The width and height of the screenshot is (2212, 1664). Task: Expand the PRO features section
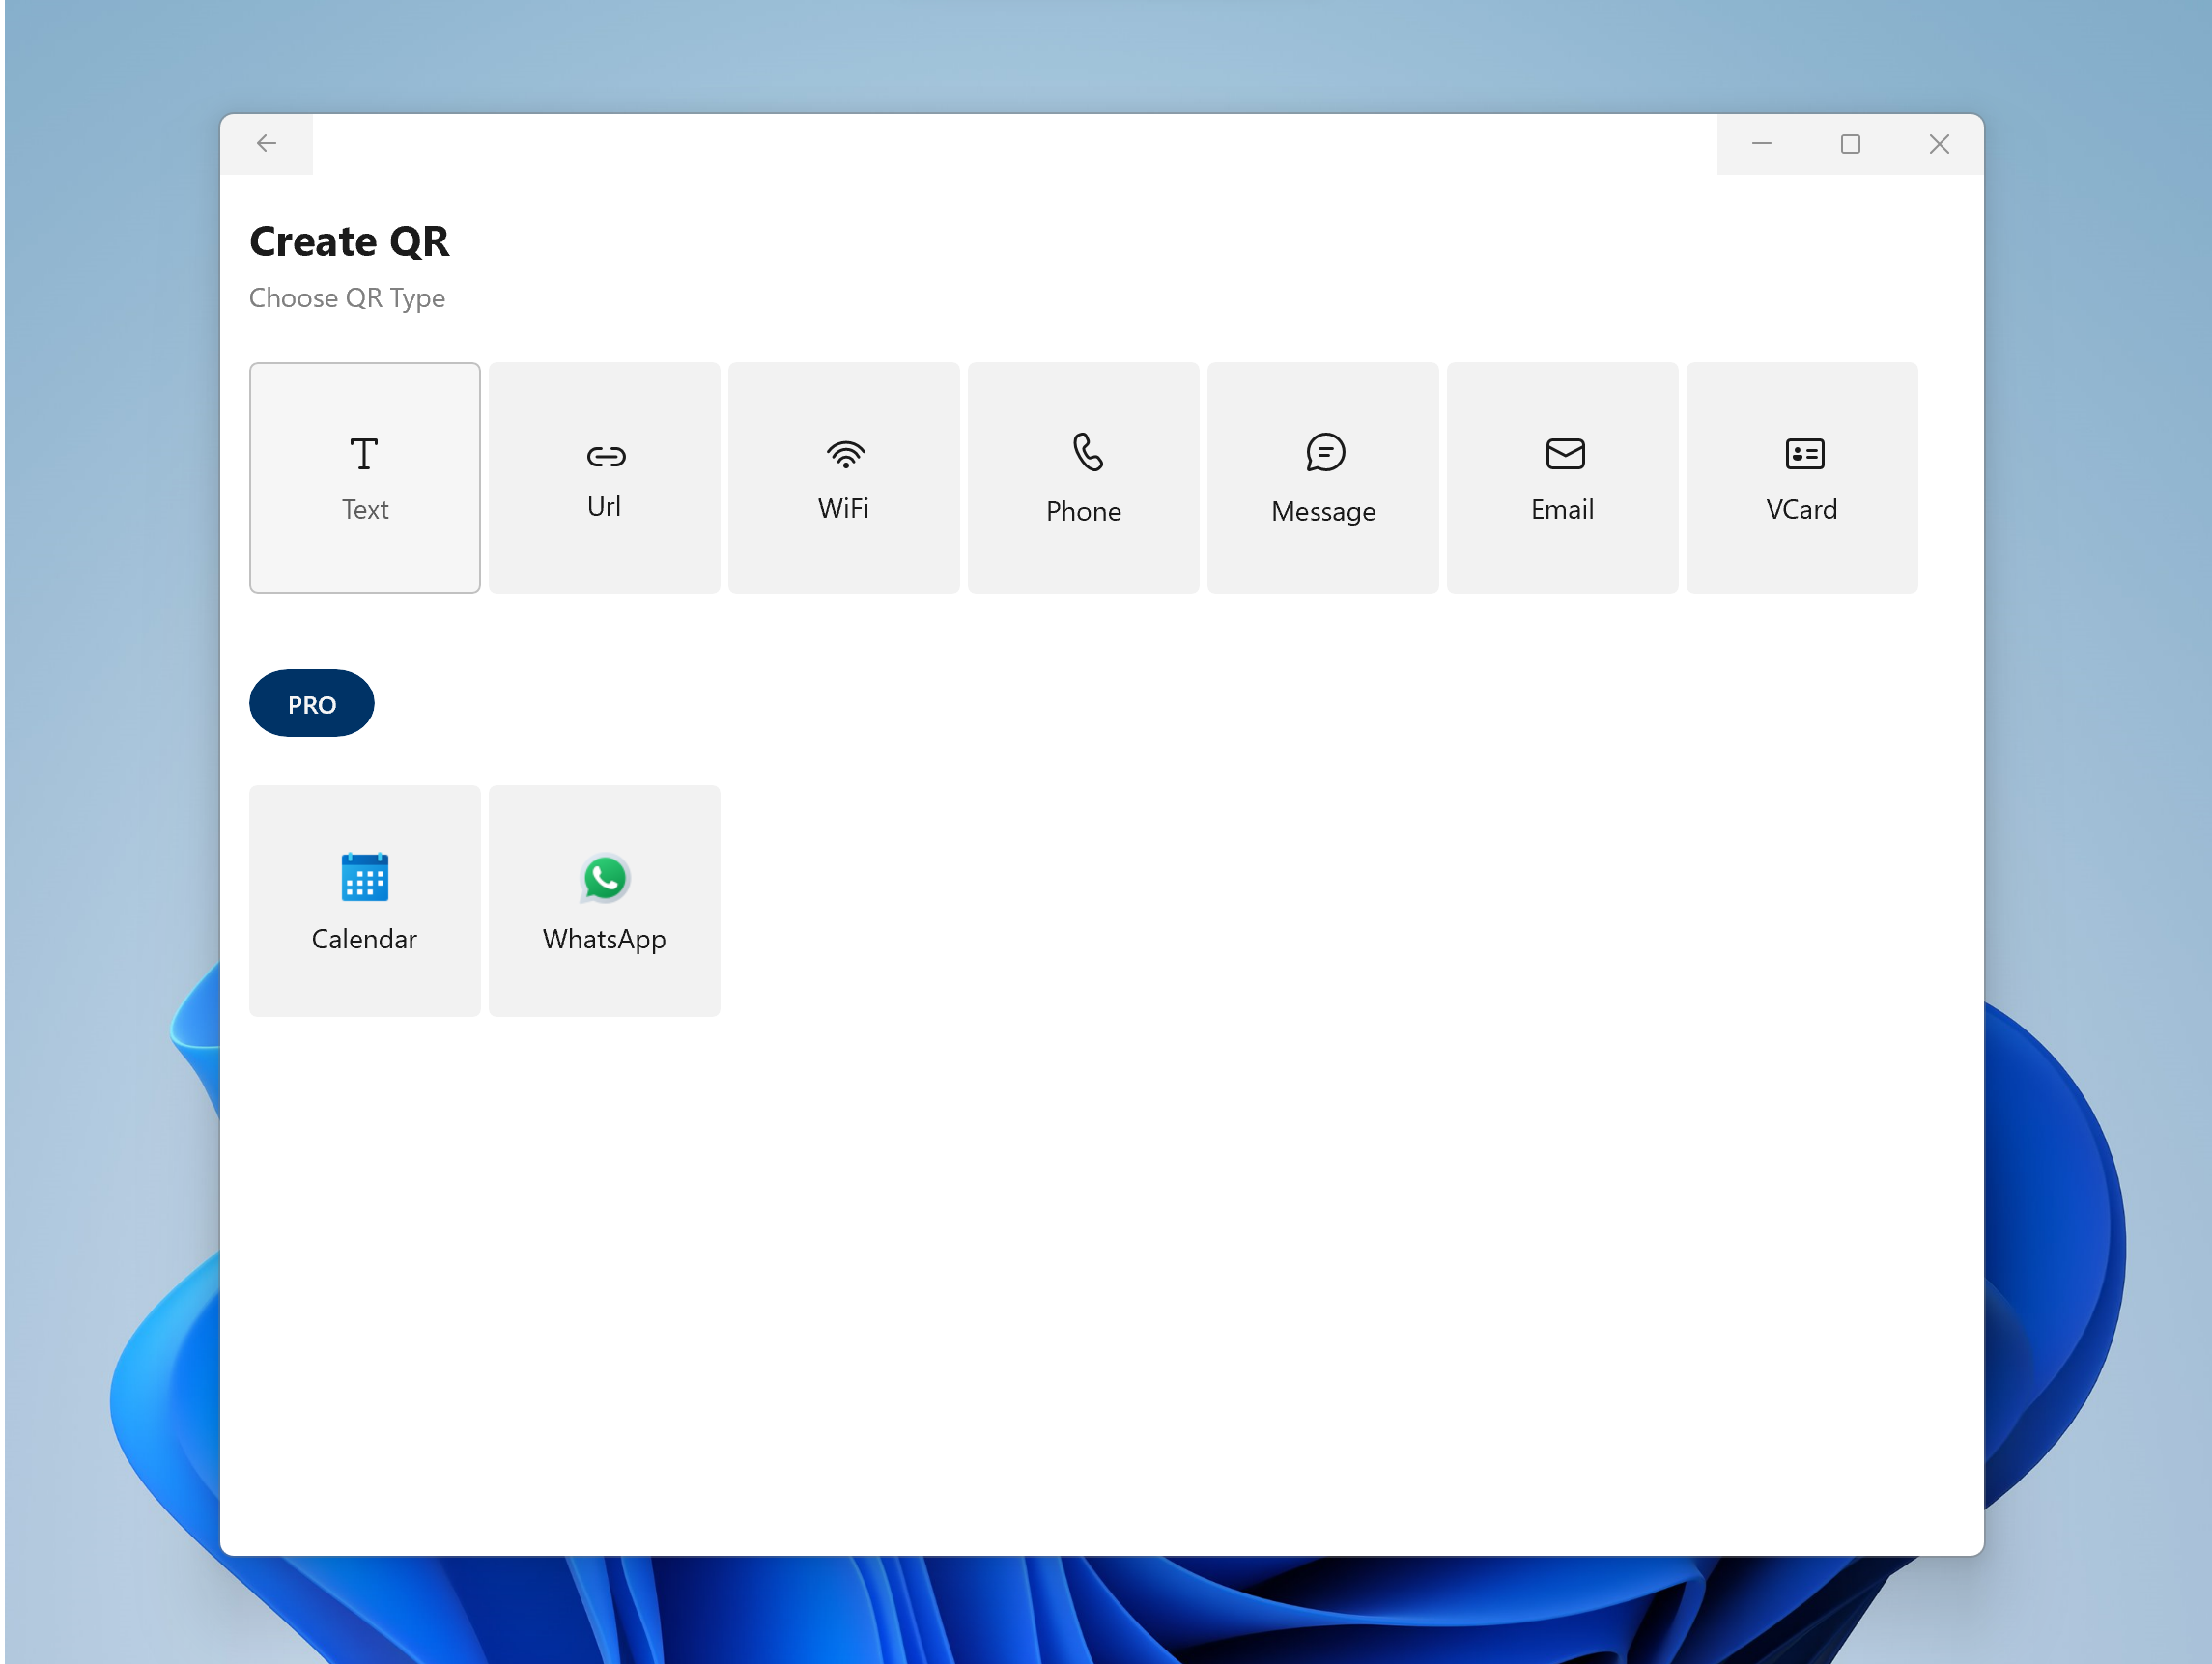(x=313, y=703)
